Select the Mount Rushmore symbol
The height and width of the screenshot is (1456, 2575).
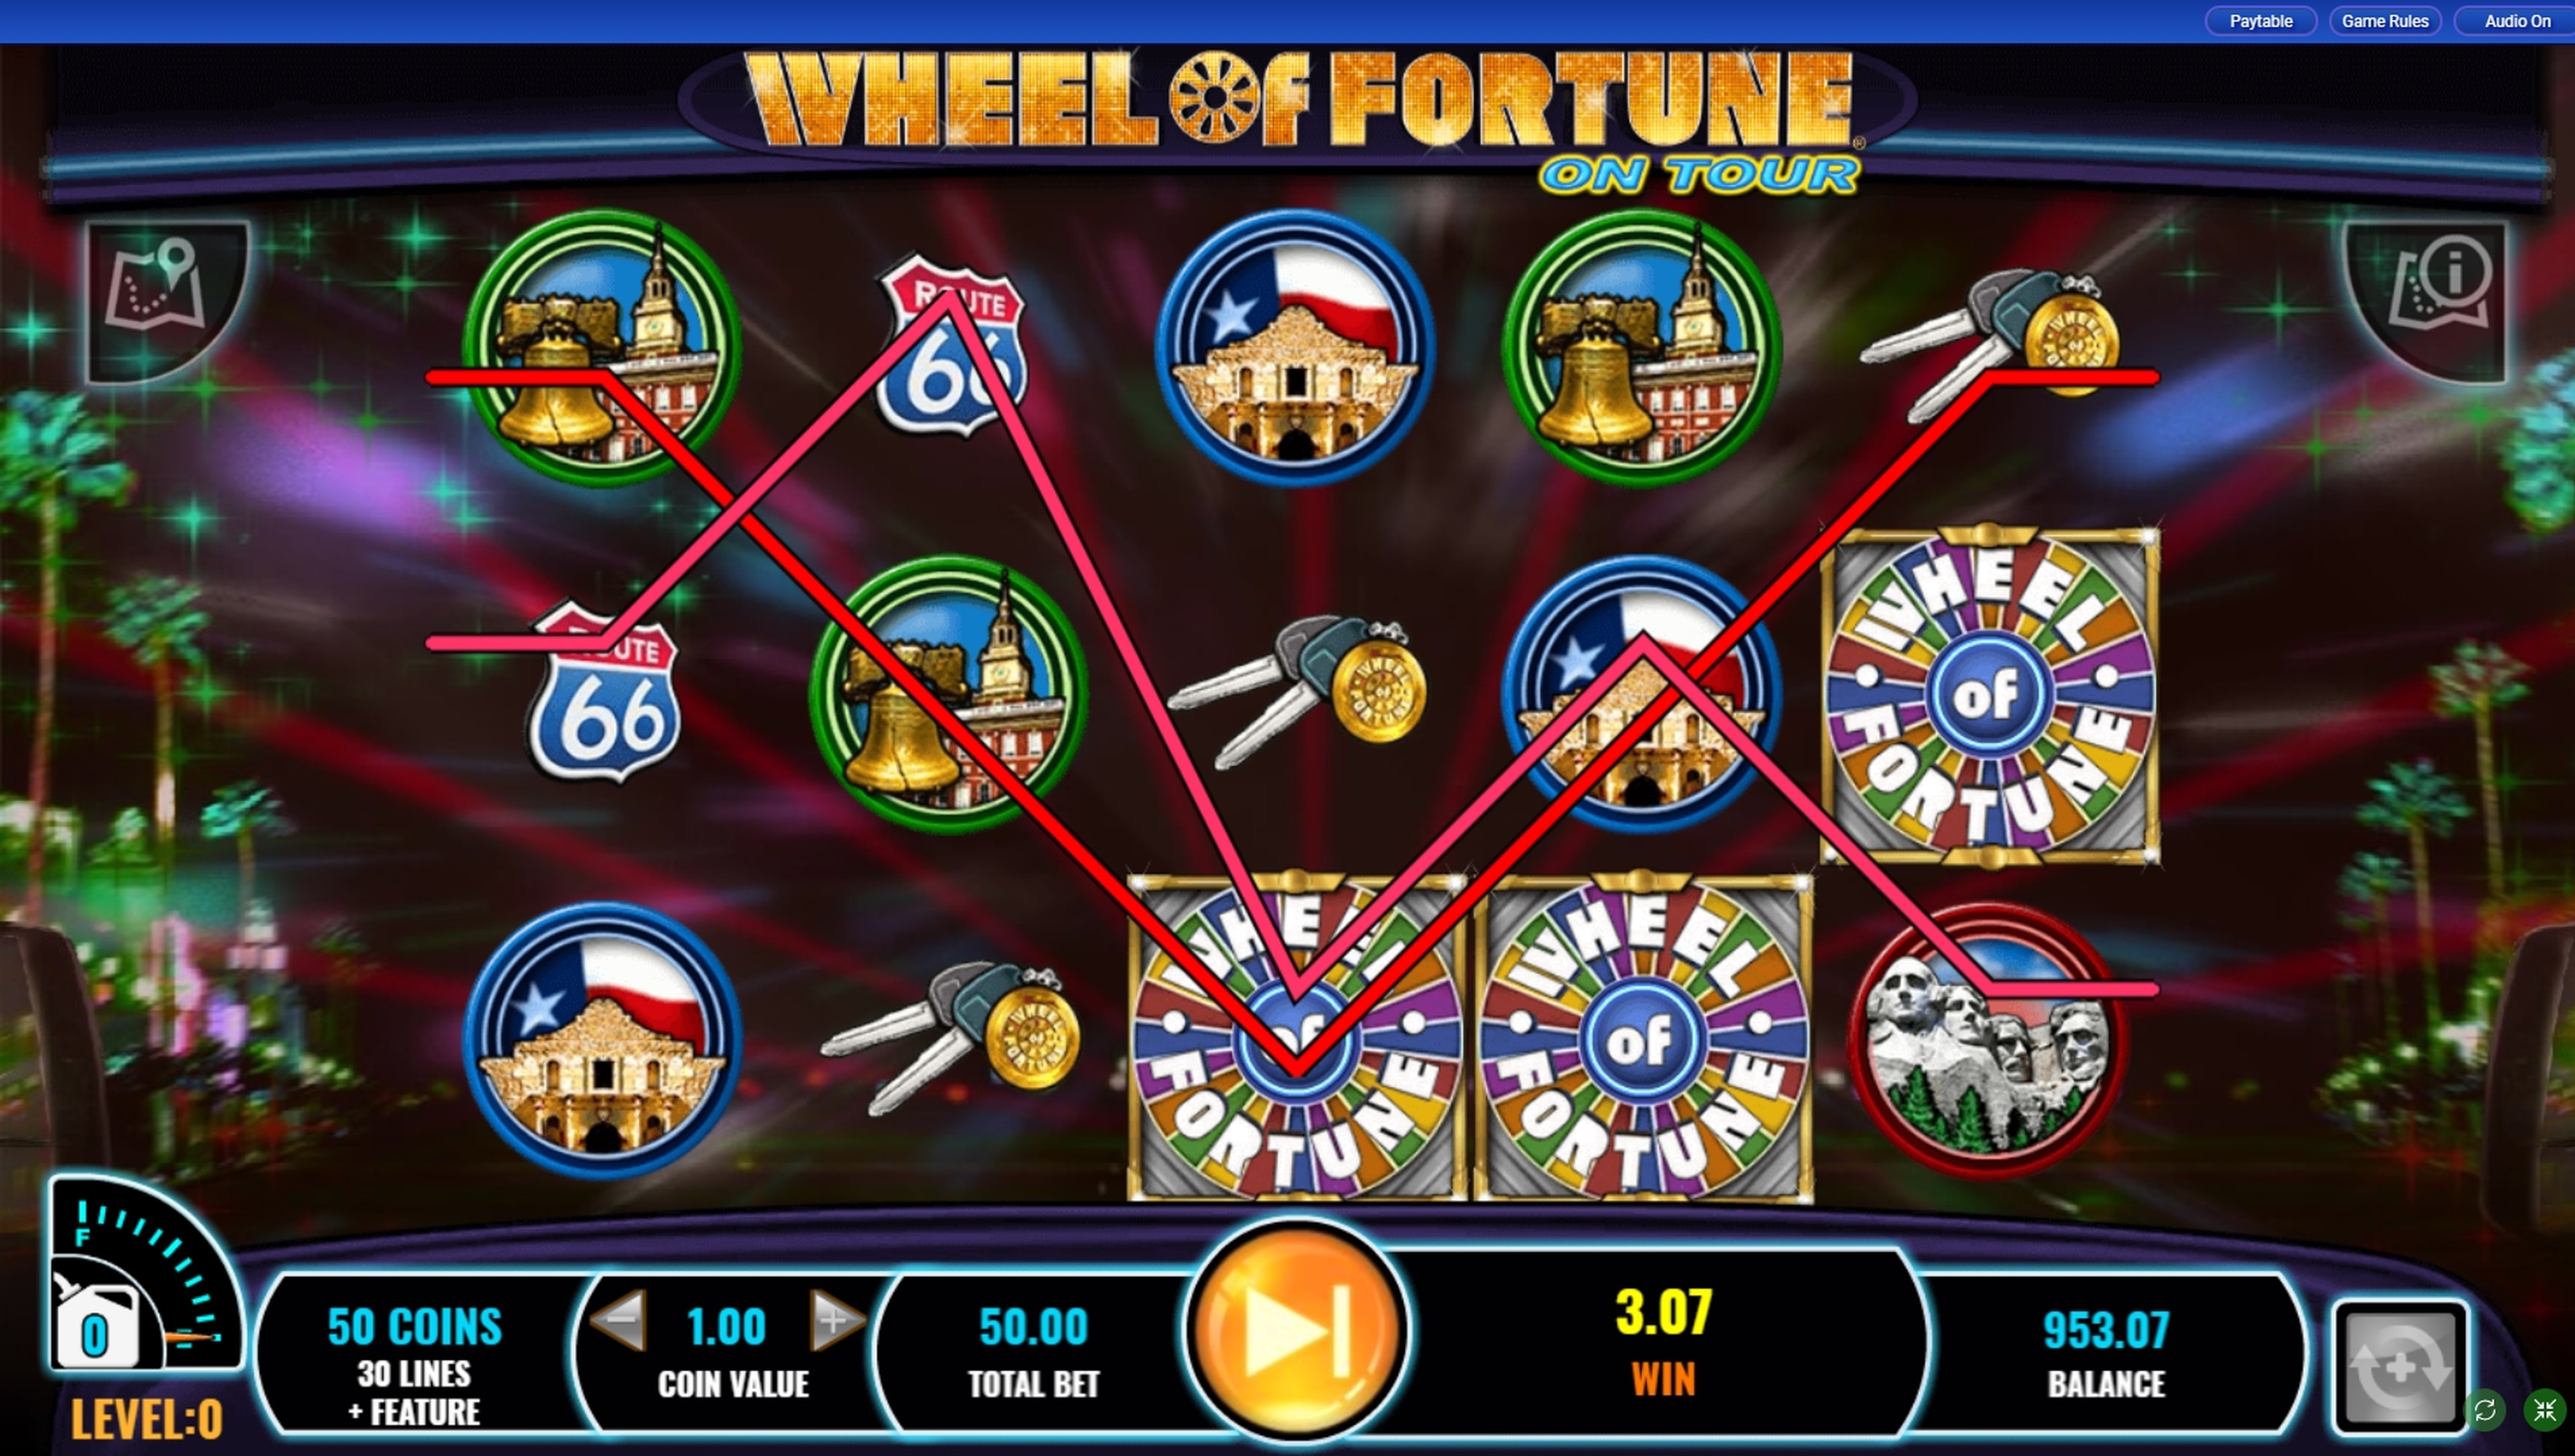pyautogui.click(x=1988, y=1040)
